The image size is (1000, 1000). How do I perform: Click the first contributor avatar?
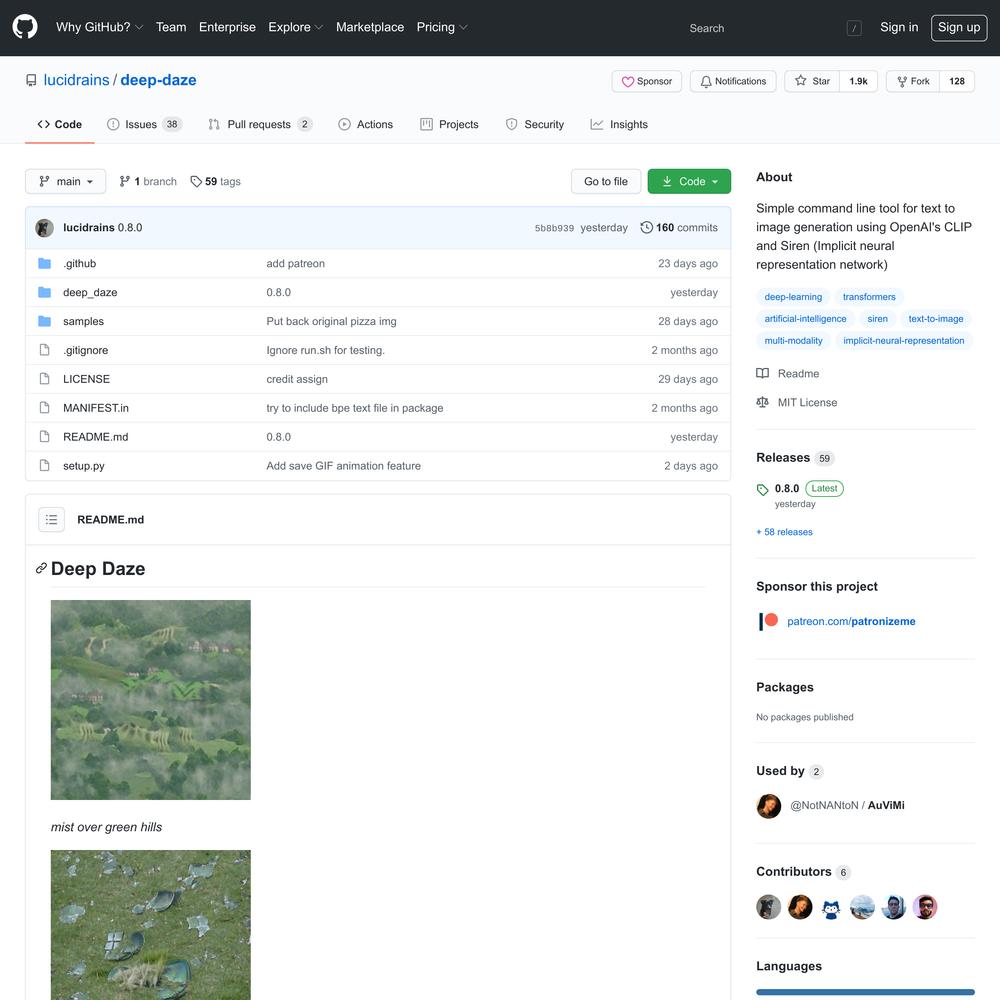click(x=768, y=907)
